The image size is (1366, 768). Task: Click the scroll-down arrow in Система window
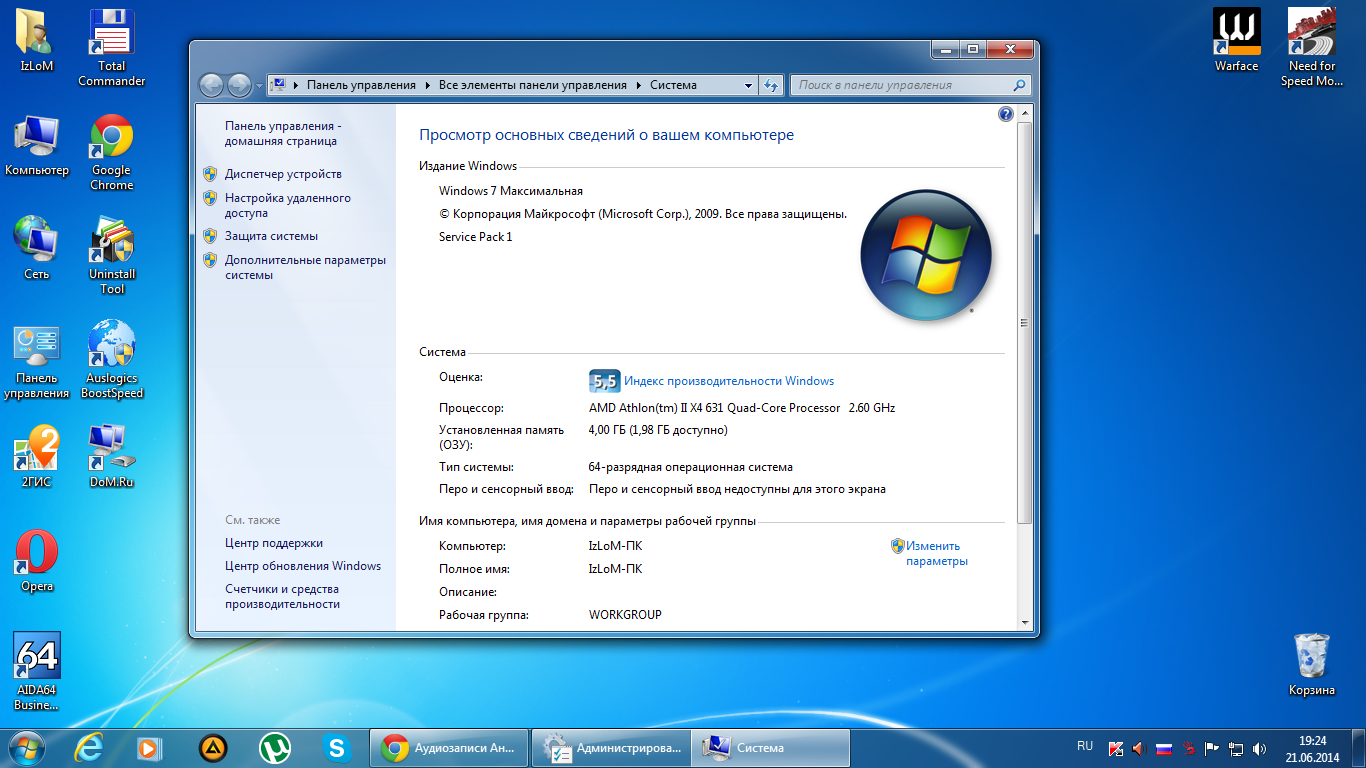point(1024,621)
